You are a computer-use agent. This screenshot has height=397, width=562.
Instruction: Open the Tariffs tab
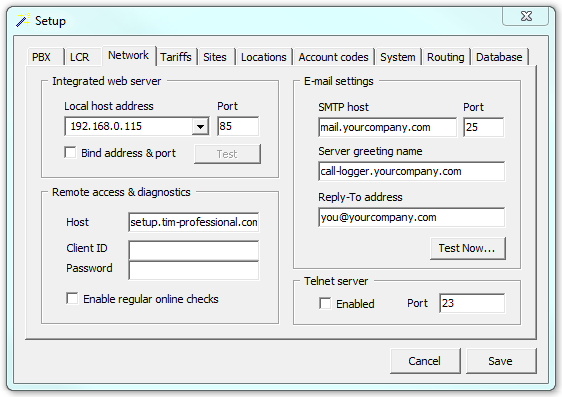tap(176, 57)
